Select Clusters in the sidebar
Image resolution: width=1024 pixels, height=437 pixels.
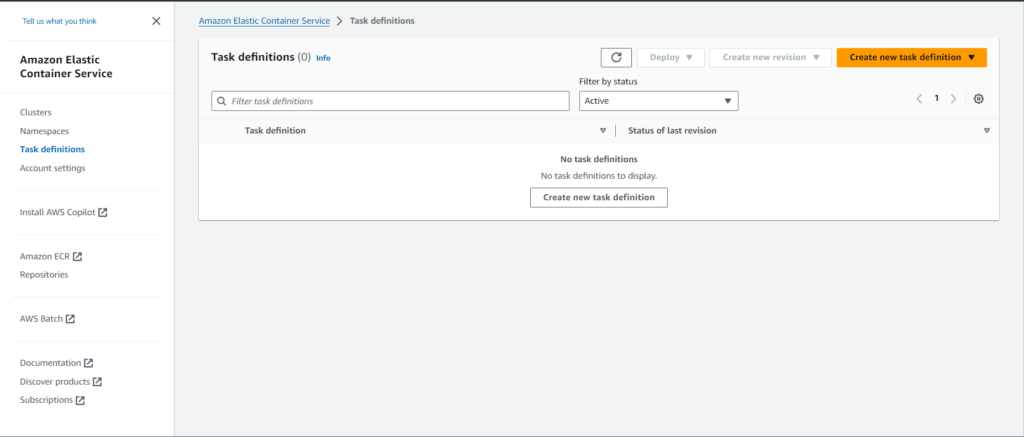tap(36, 112)
